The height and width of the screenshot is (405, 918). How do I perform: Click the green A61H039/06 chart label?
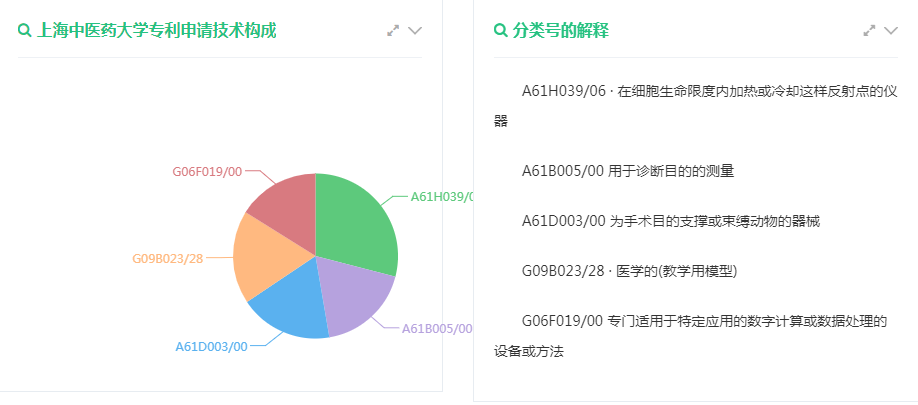pyautogui.click(x=441, y=196)
